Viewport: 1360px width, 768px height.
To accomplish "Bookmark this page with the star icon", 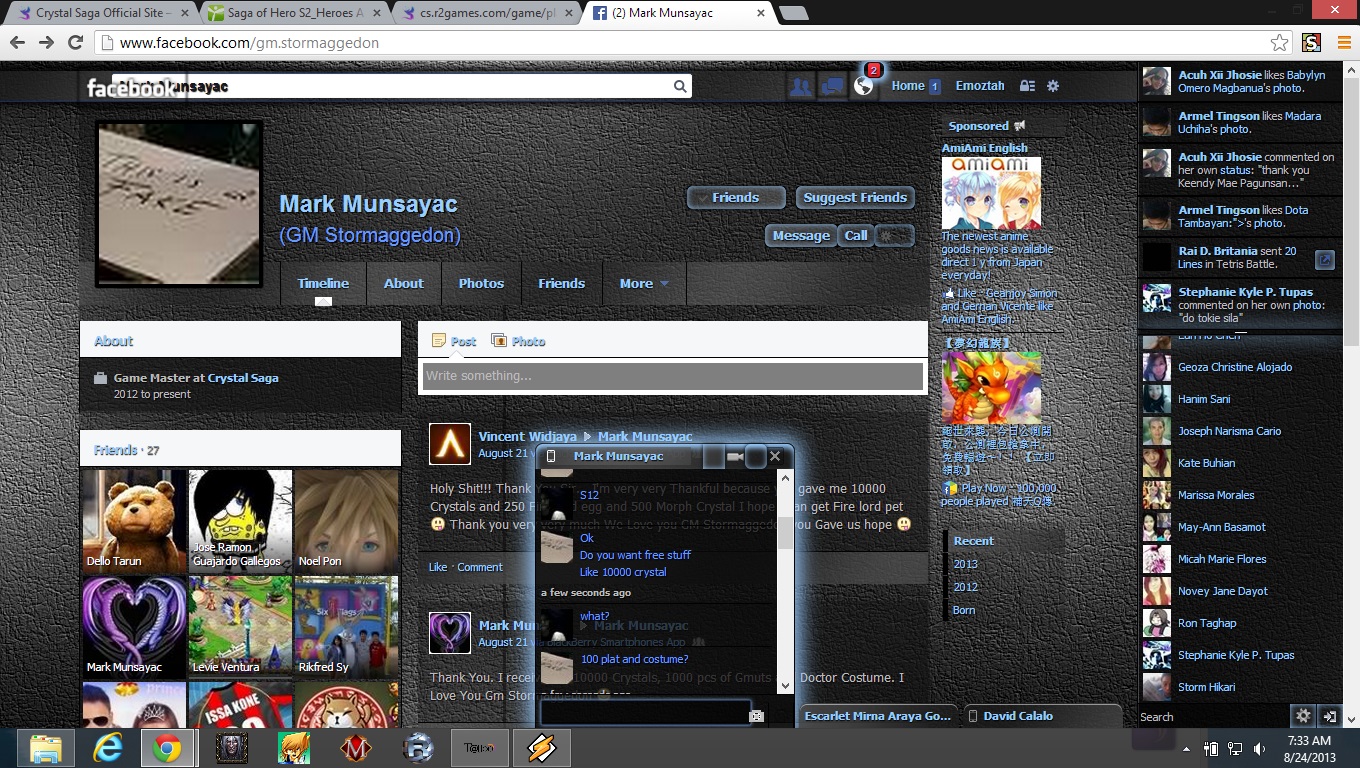I will click(1279, 43).
